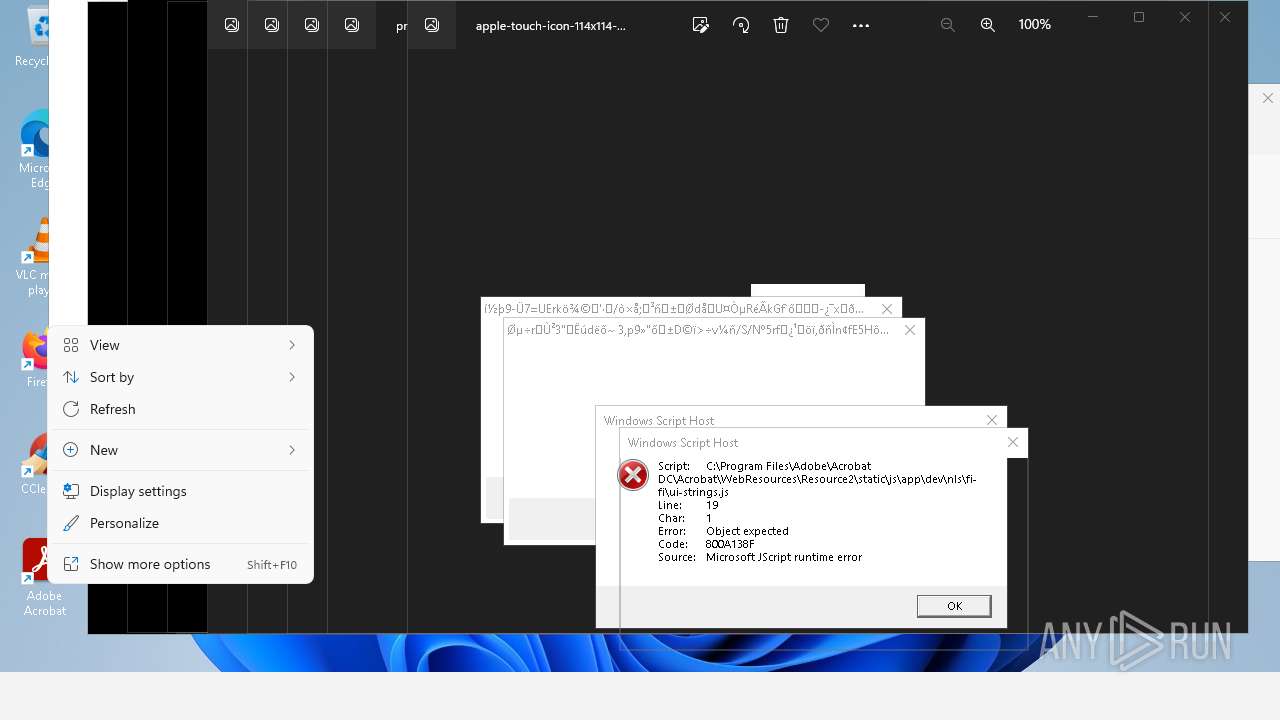The image size is (1280, 720).
Task: Open the View submenu in the context menu
Action: point(181,345)
